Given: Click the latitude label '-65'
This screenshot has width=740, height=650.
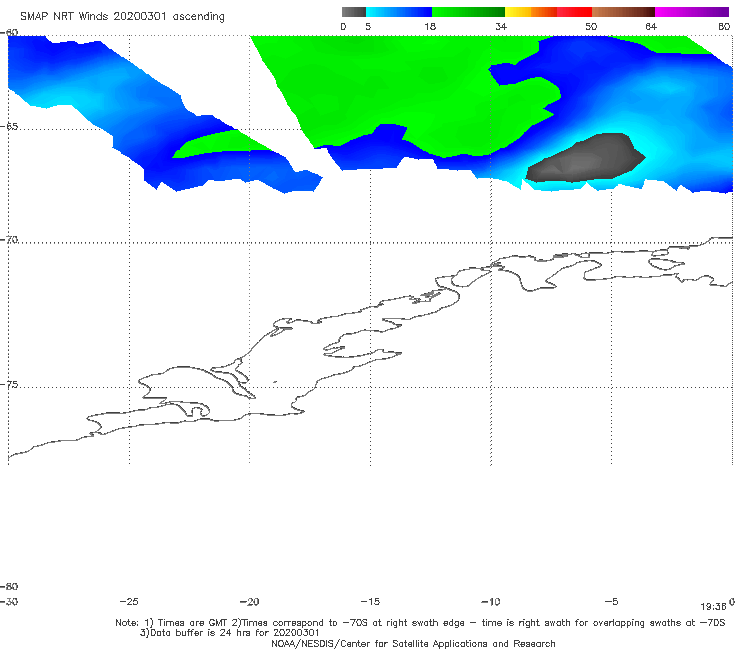Looking at the screenshot, I should (9, 127).
